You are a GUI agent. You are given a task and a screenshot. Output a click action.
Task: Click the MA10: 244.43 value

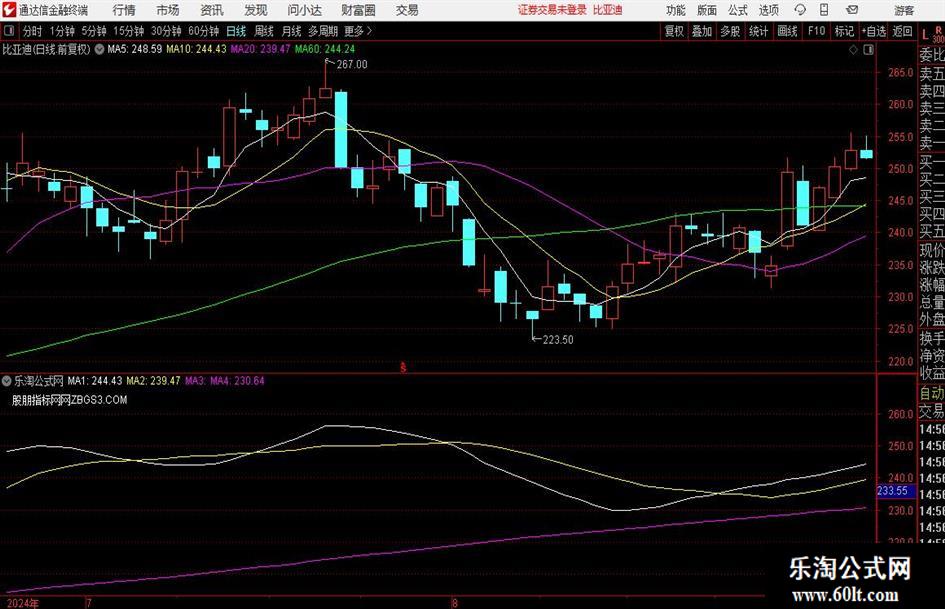(x=196, y=49)
